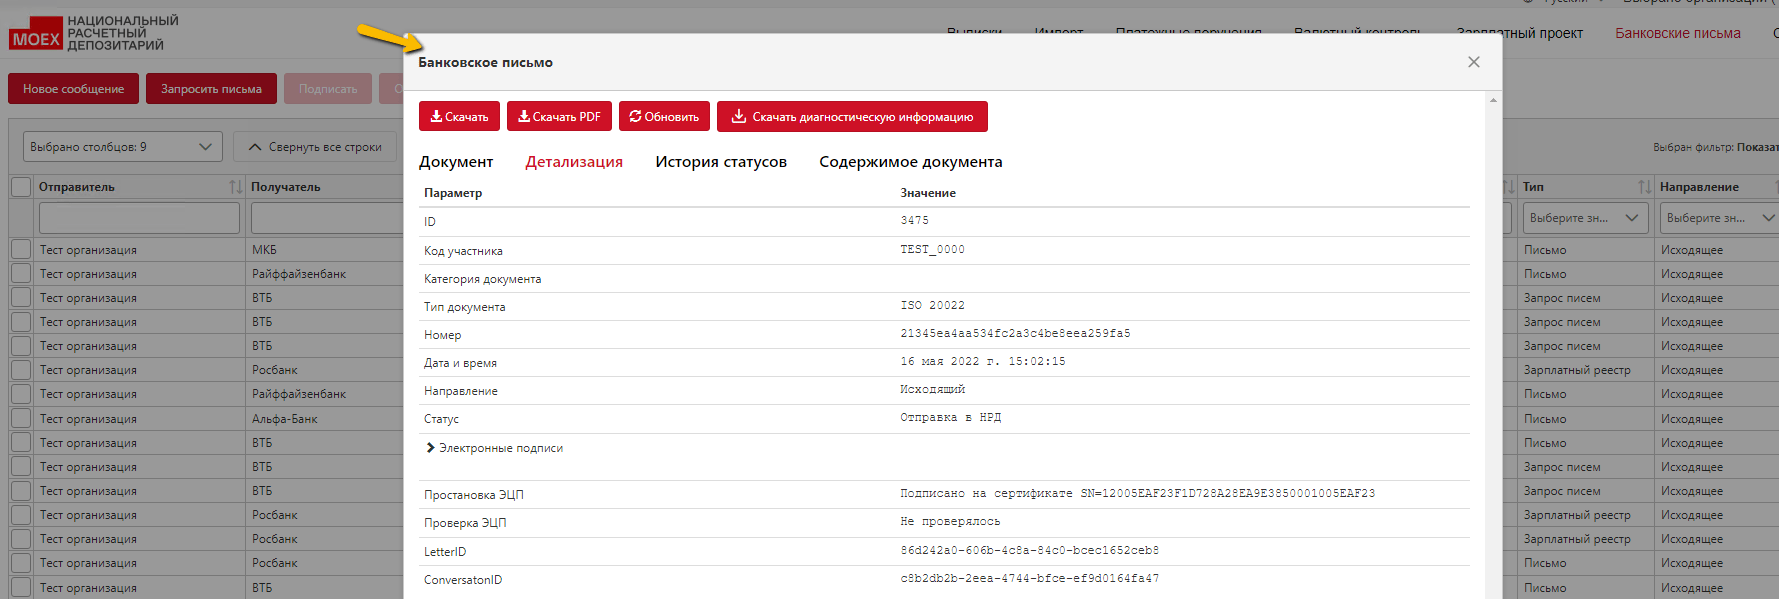1779x599 pixels.
Task: Switch to the Детализация tab
Action: pyautogui.click(x=574, y=162)
